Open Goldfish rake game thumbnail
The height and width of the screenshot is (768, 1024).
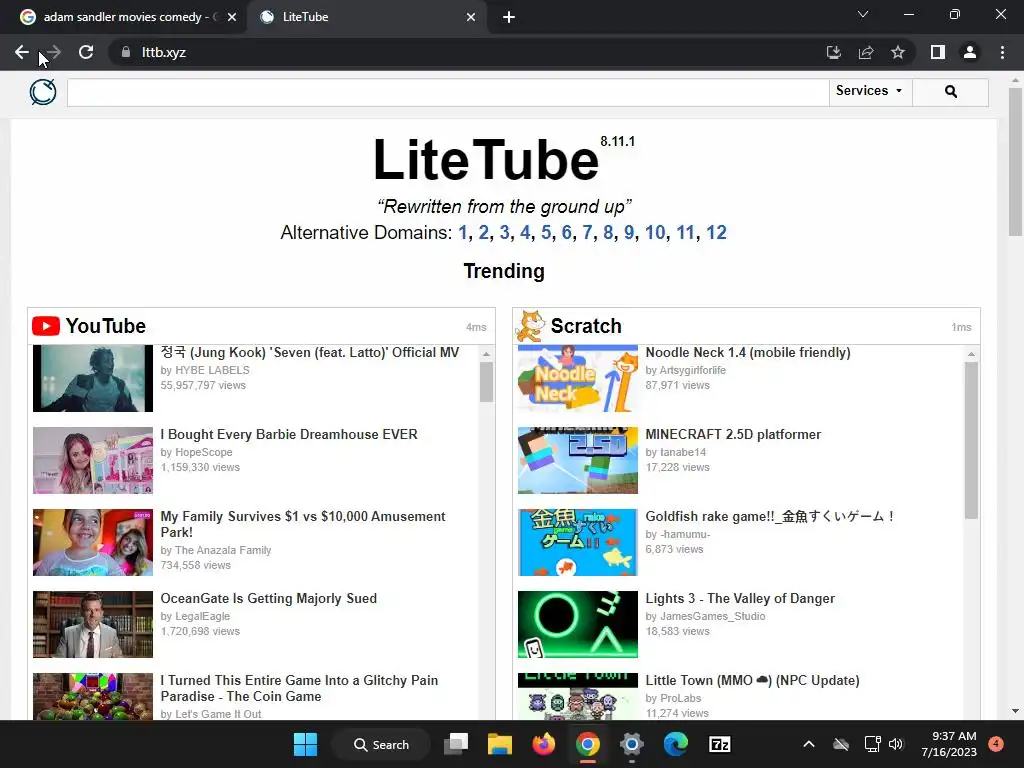pyautogui.click(x=577, y=542)
